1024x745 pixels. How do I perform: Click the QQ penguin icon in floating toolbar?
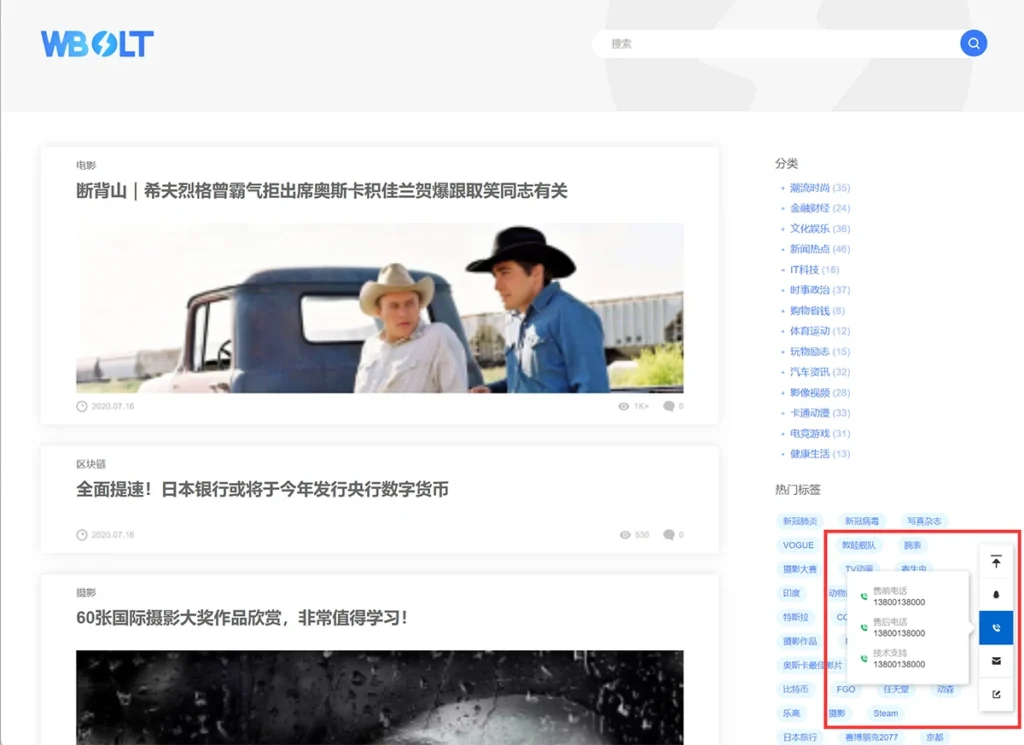click(996, 594)
